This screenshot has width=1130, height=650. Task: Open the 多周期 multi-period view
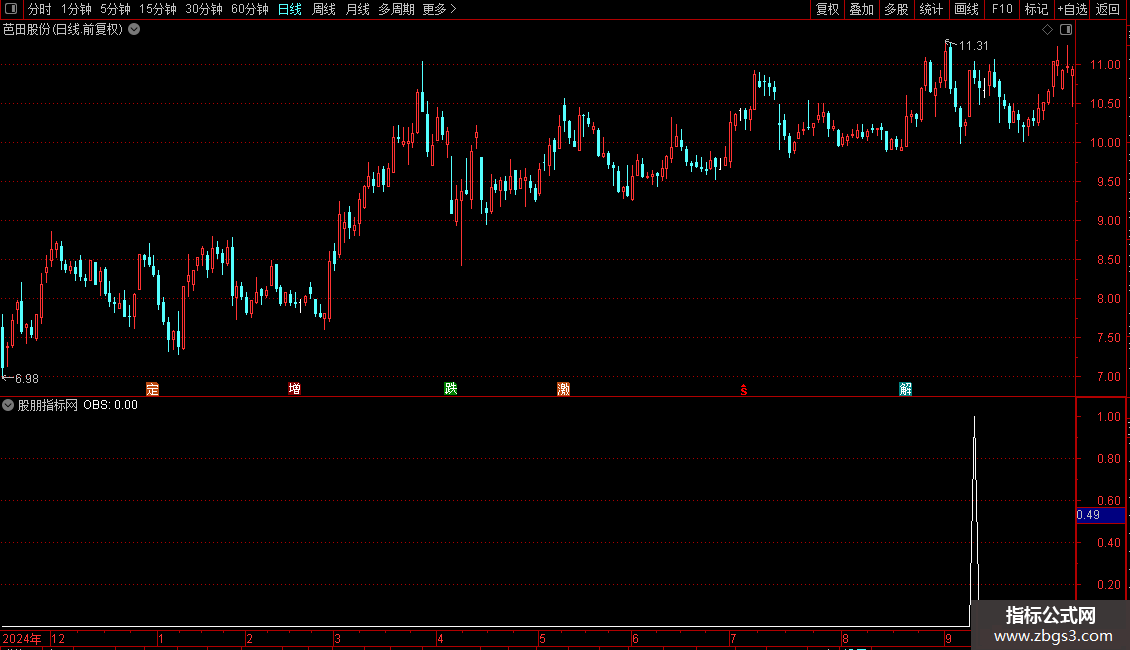396,9
